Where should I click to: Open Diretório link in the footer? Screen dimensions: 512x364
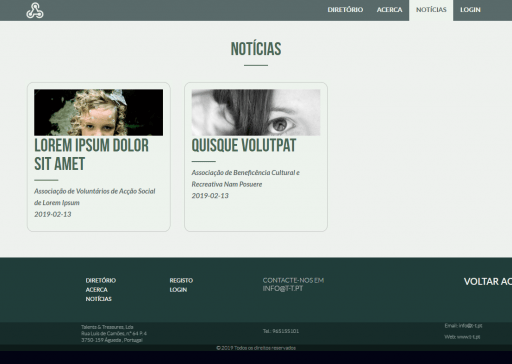point(101,280)
